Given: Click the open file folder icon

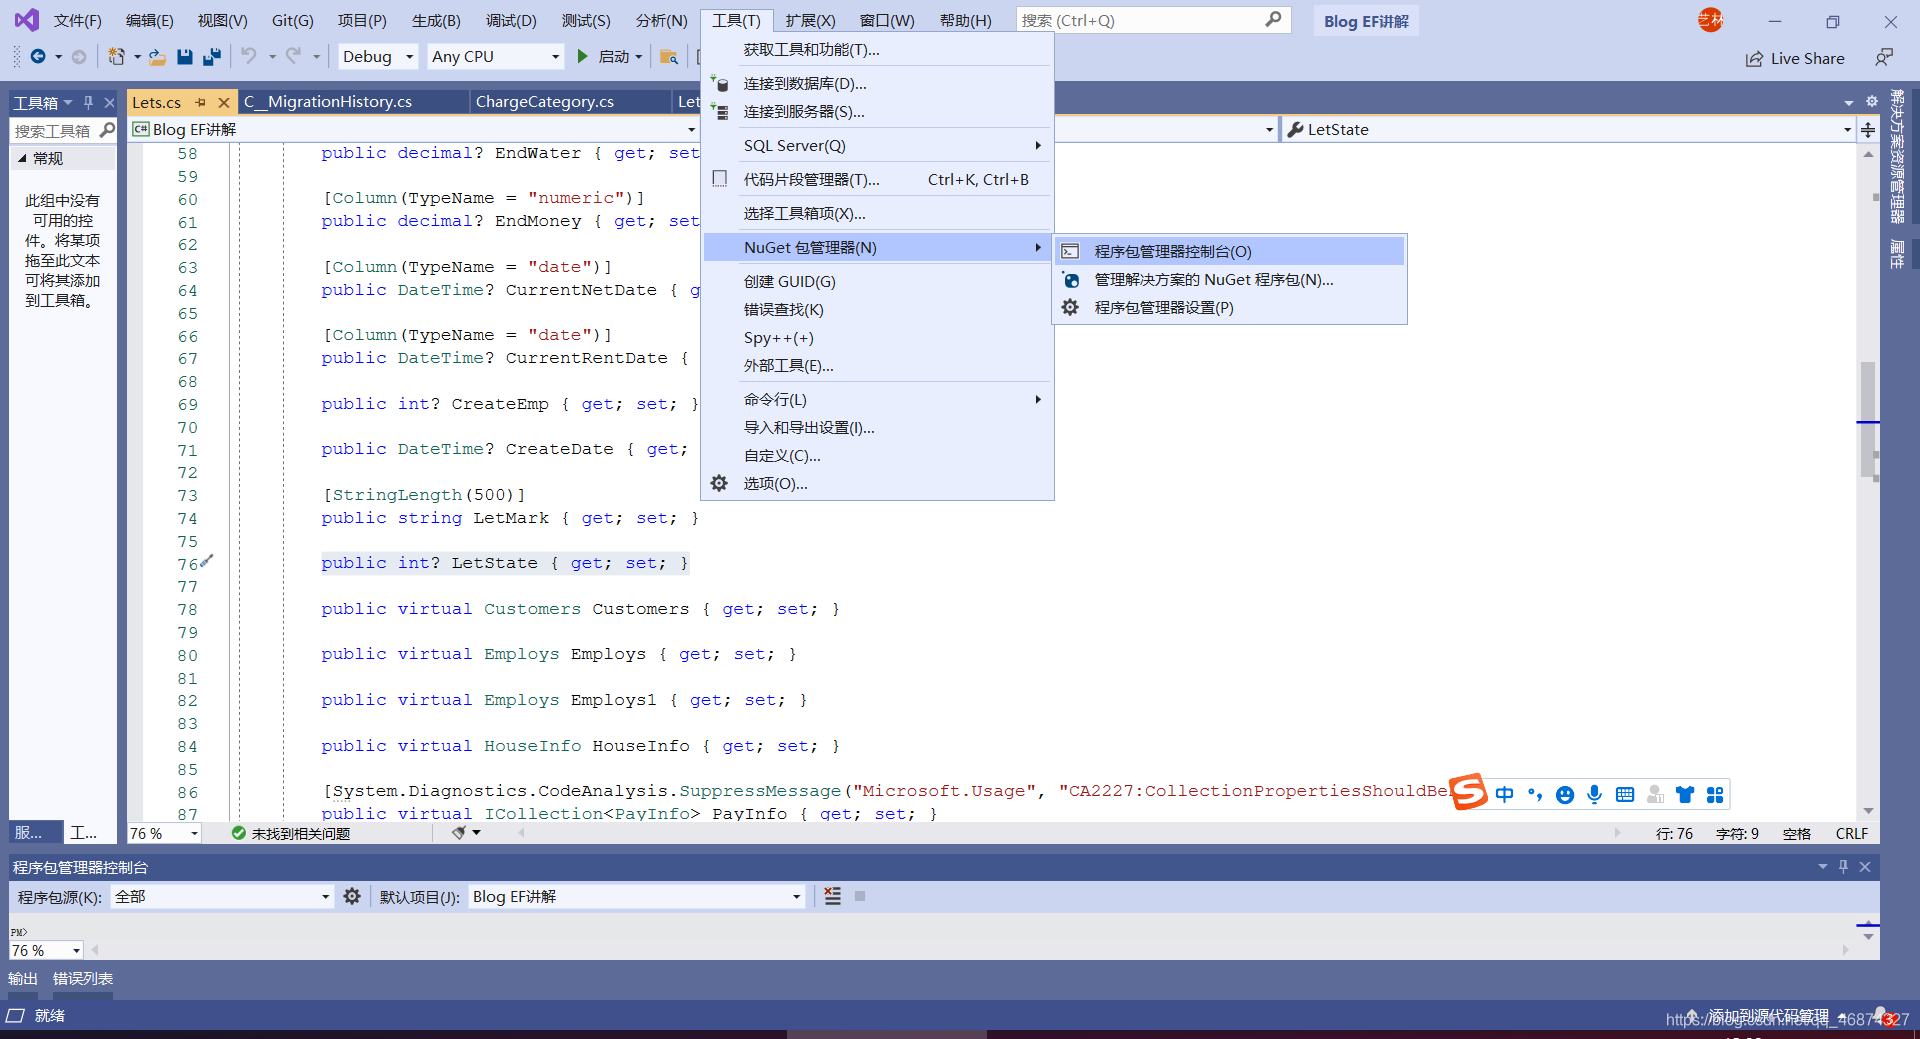Looking at the screenshot, I should pos(157,57).
